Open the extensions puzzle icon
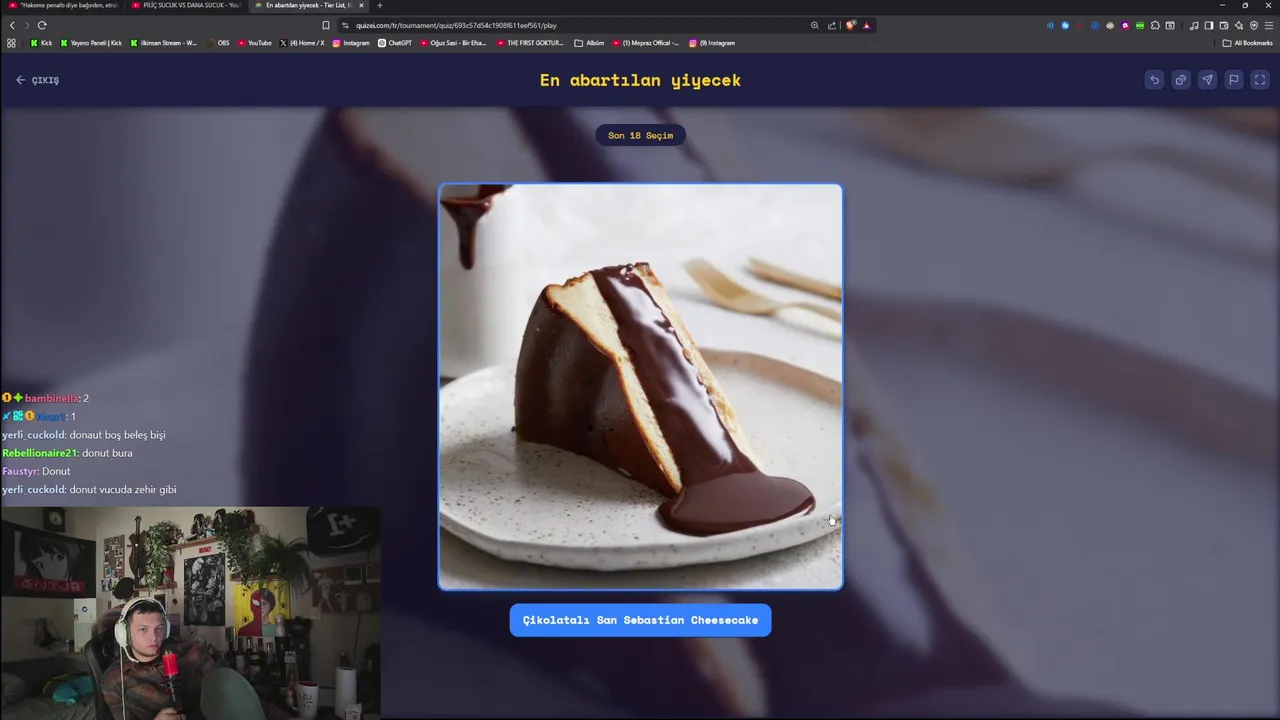Image resolution: width=1280 pixels, height=720 pixels. pos(1155,25)
